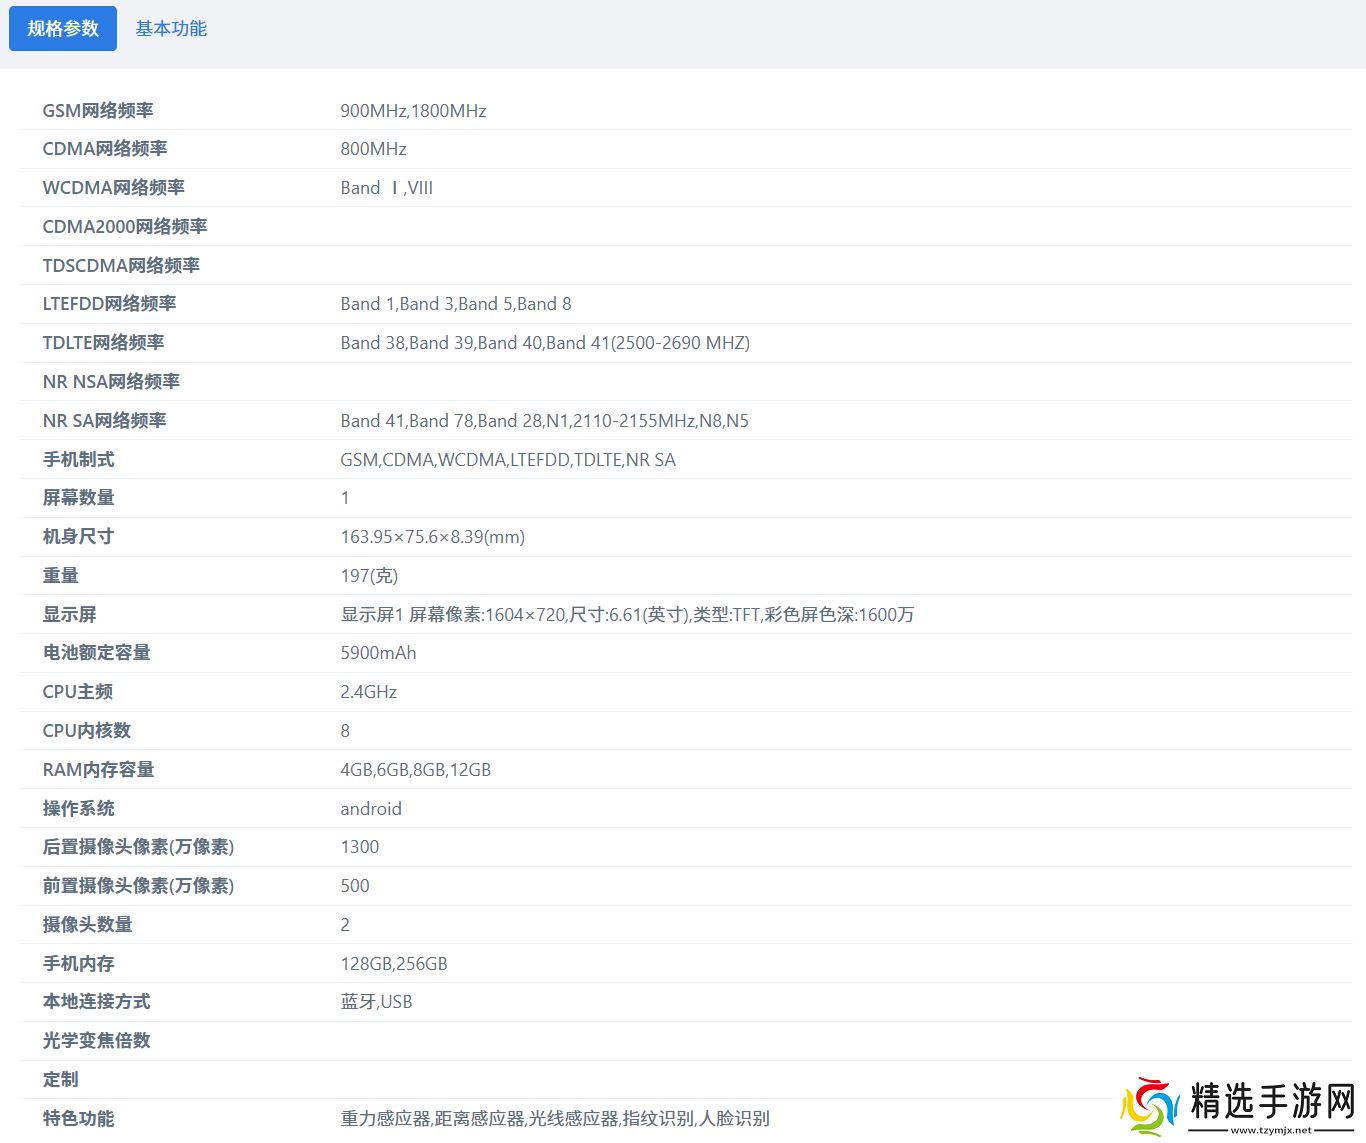Click the RAM内存容量 options value
Screen dimensions: 1366x1143
point(415,770)
